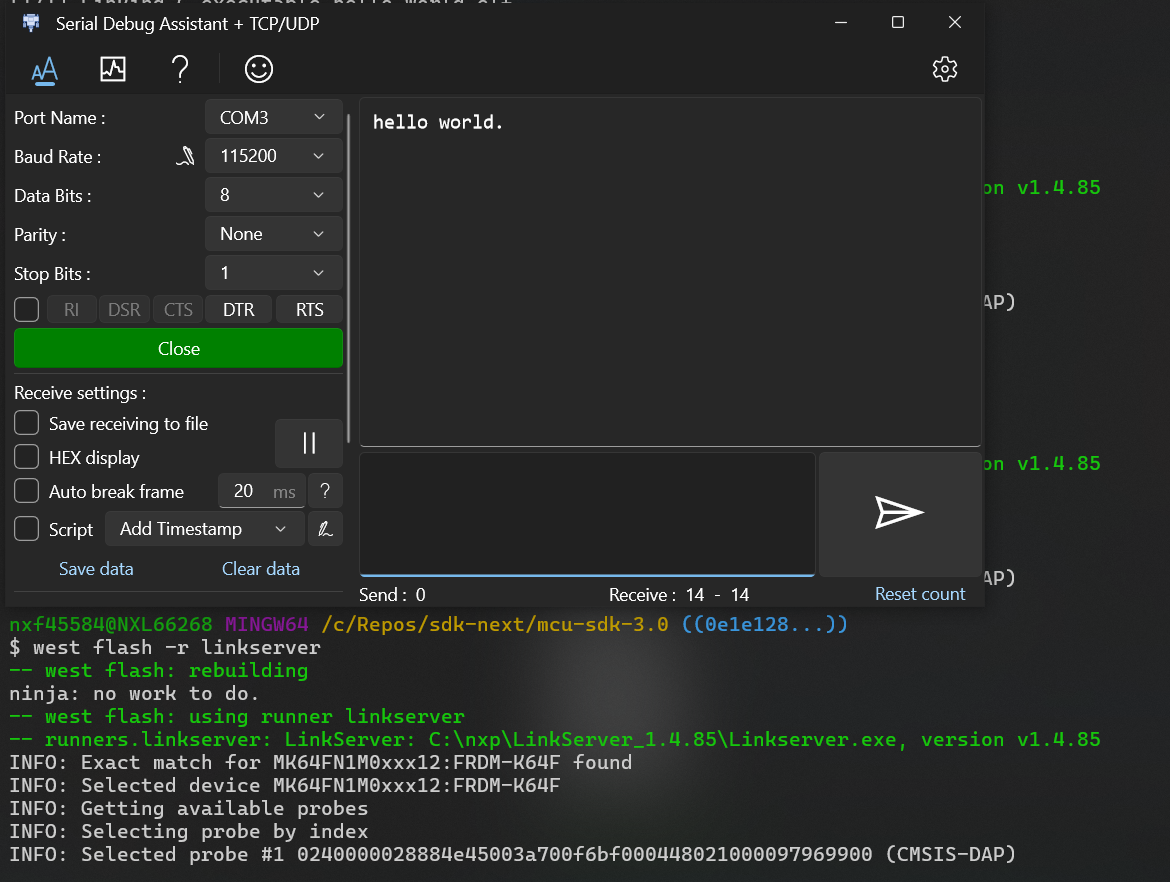
Task: Switch to the waveform chart view icon
Action: (x=113, y=69)
